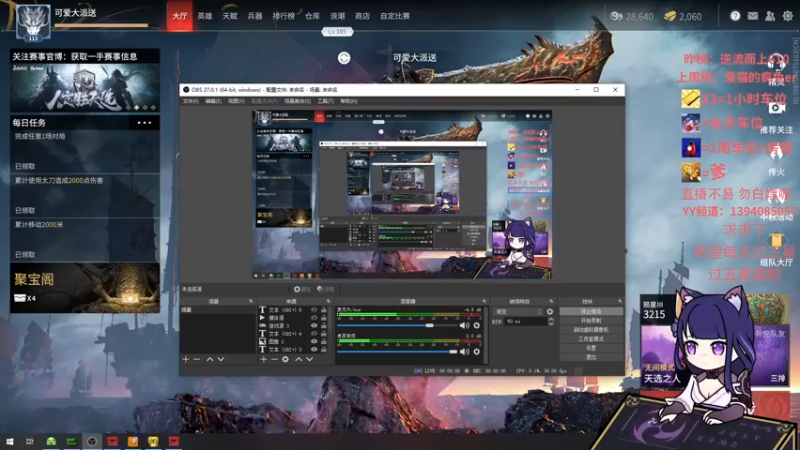Viewport: 800px width, 450px height.
Task: Open the game friends icon
Action: coord(770,16)
